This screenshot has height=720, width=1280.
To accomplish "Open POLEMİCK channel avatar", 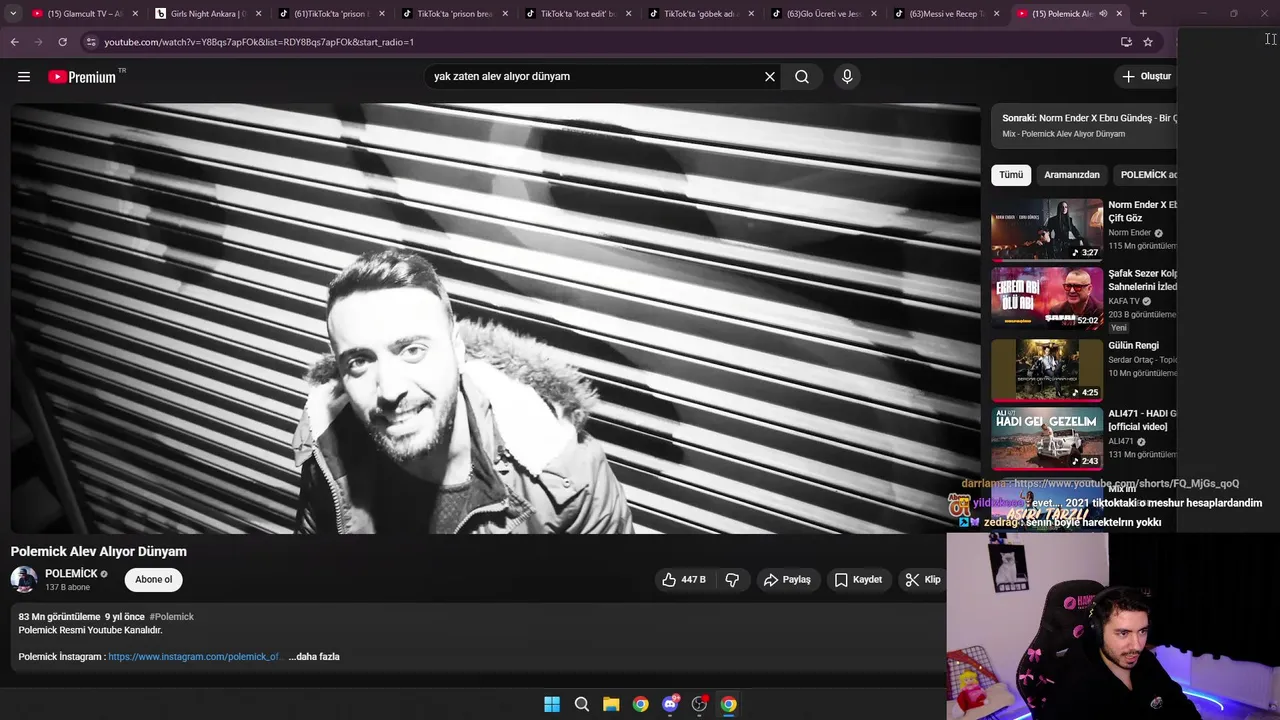I will [24, 579].
